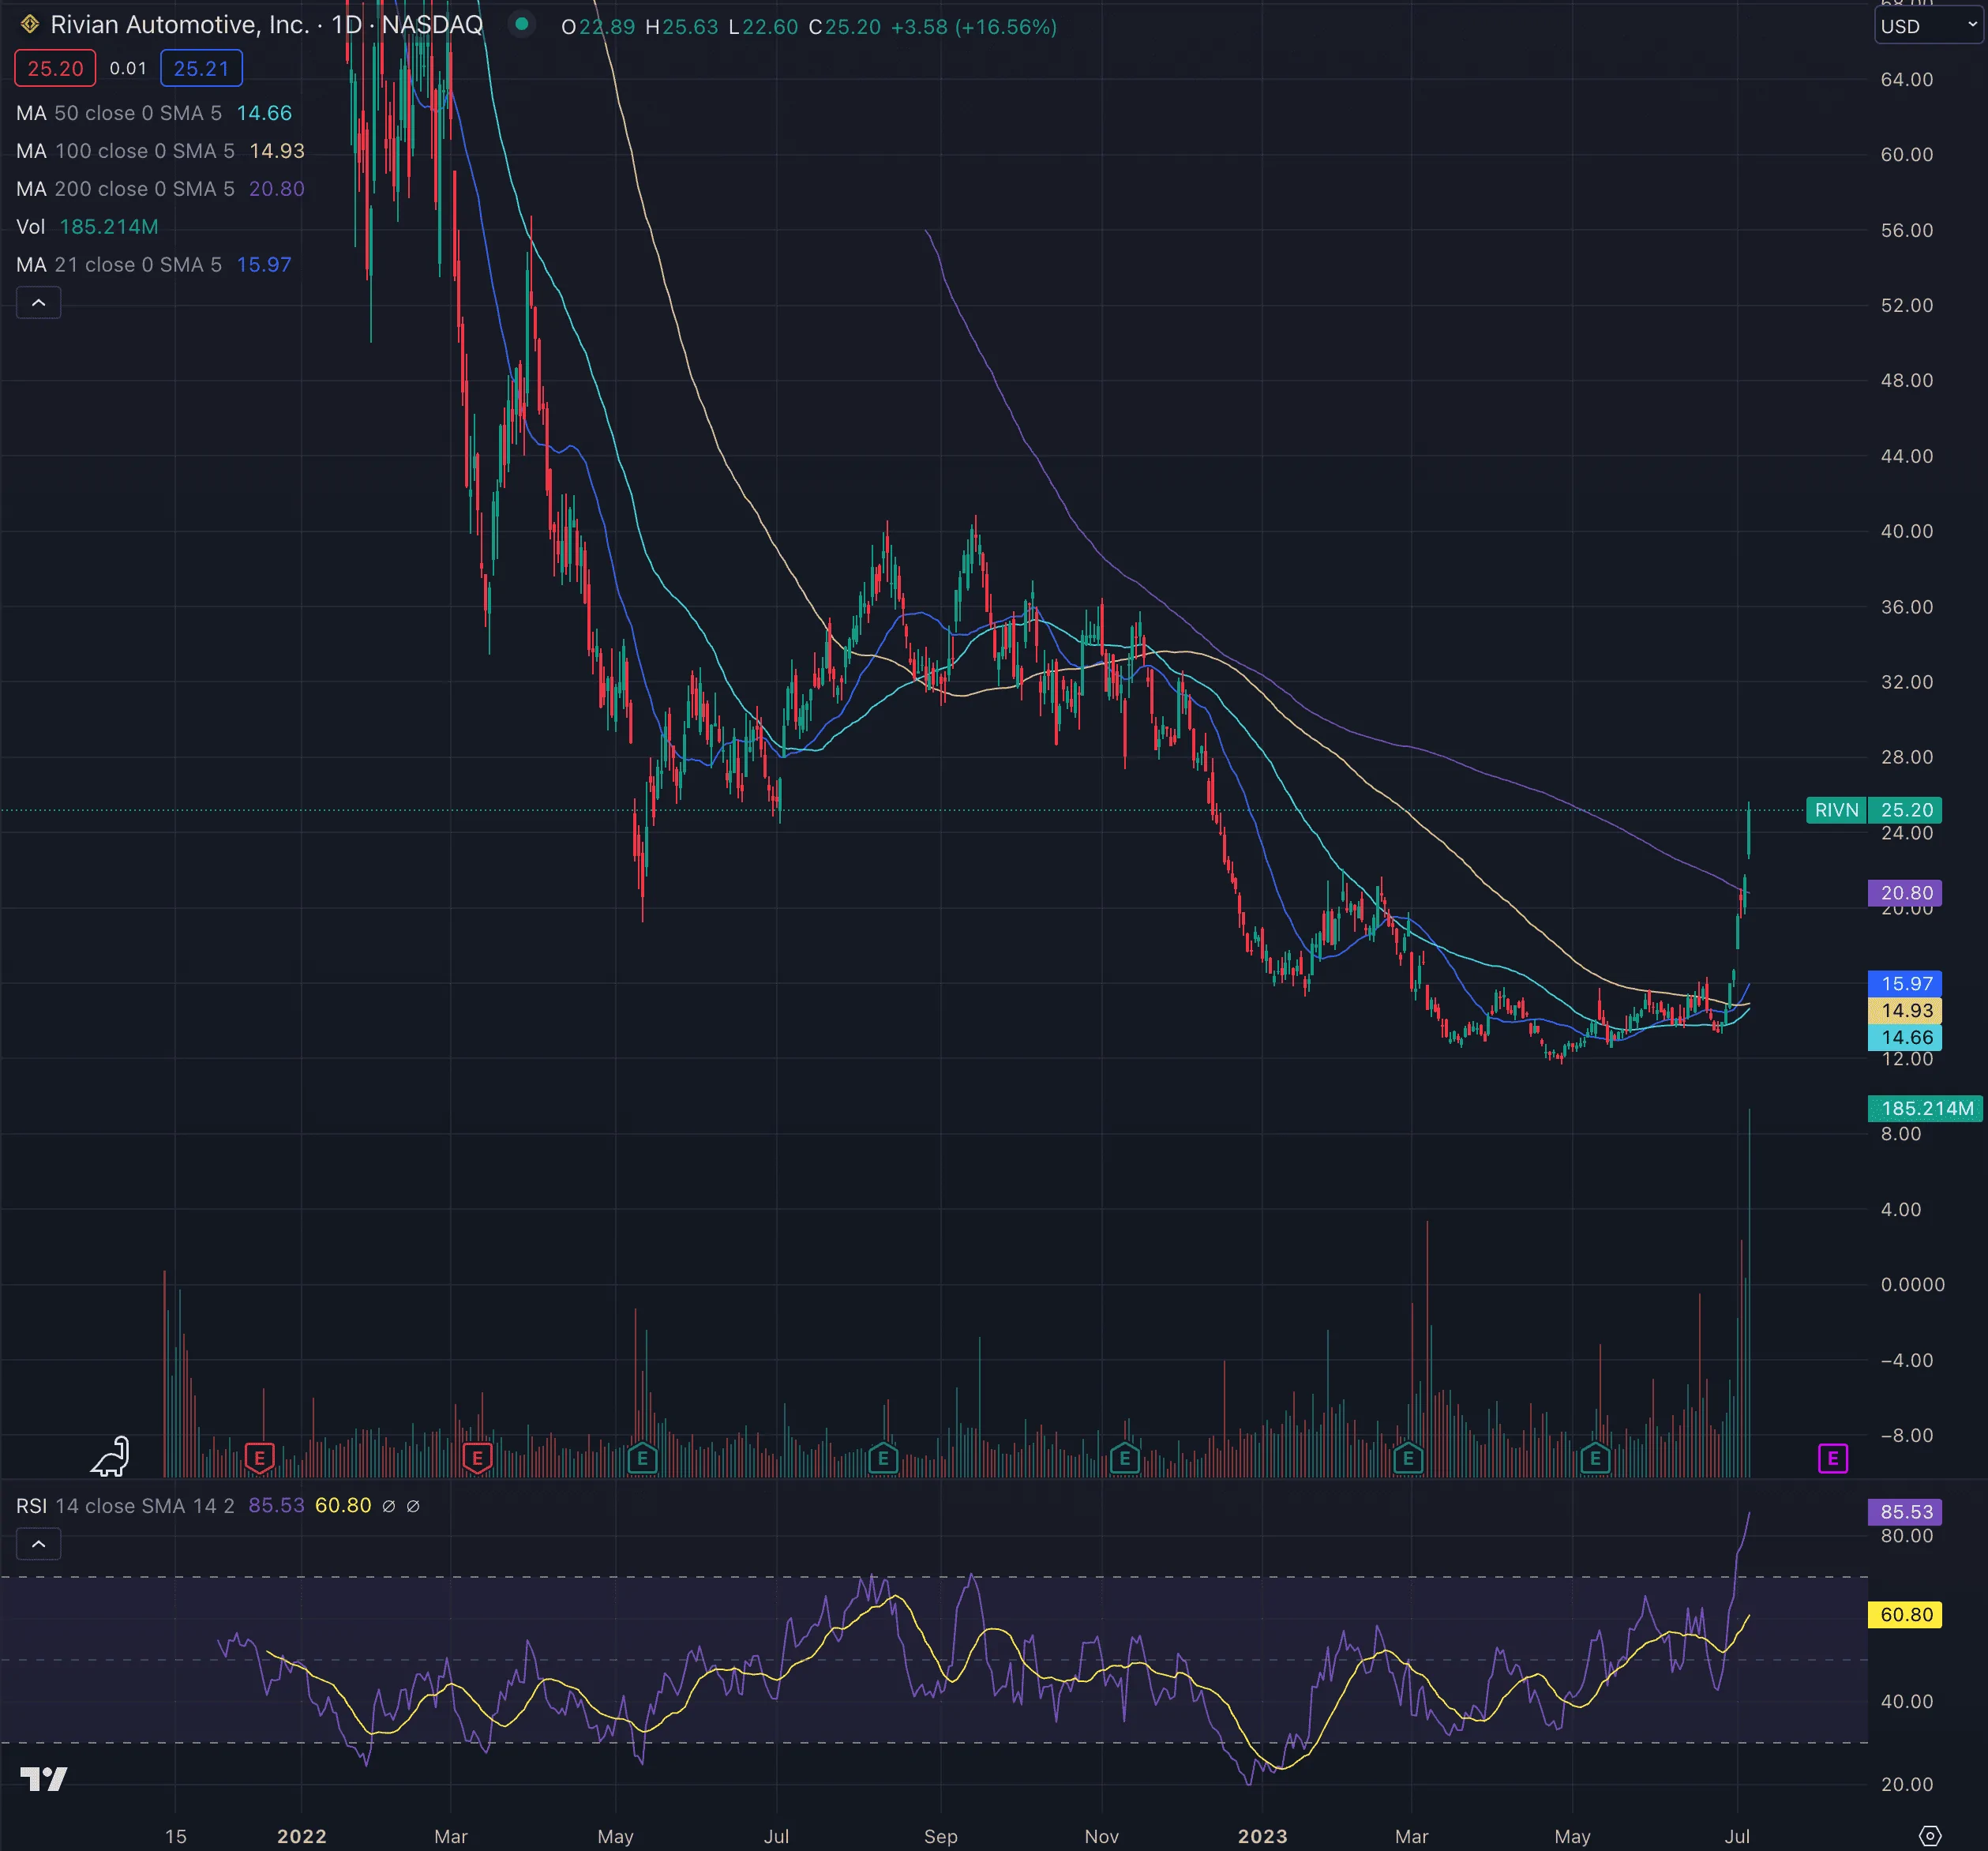Click the open value O22.89
The image size is (1988, 1851).
click(x=598, y=27)
